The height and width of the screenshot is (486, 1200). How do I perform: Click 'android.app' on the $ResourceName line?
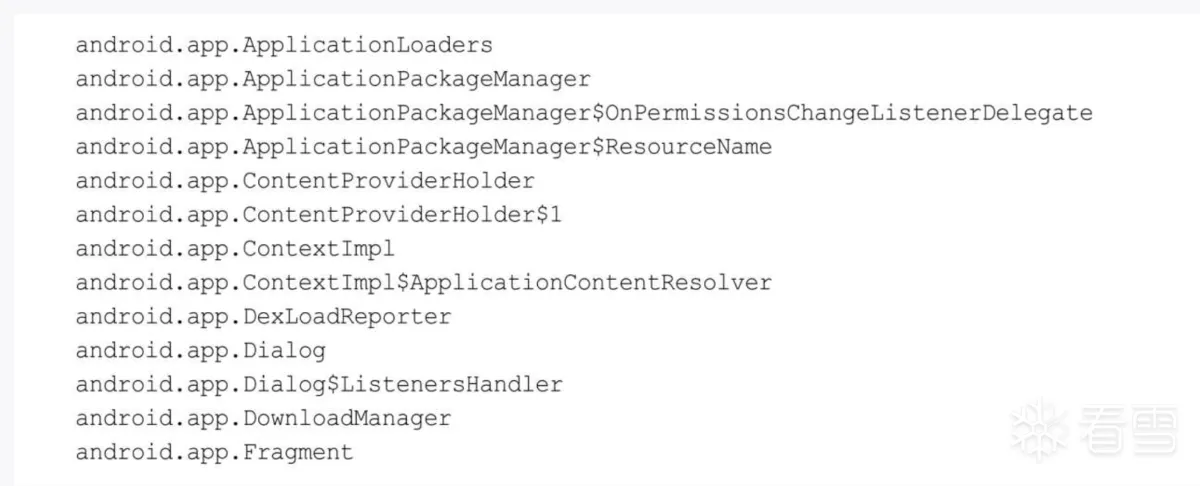point(152,147)
